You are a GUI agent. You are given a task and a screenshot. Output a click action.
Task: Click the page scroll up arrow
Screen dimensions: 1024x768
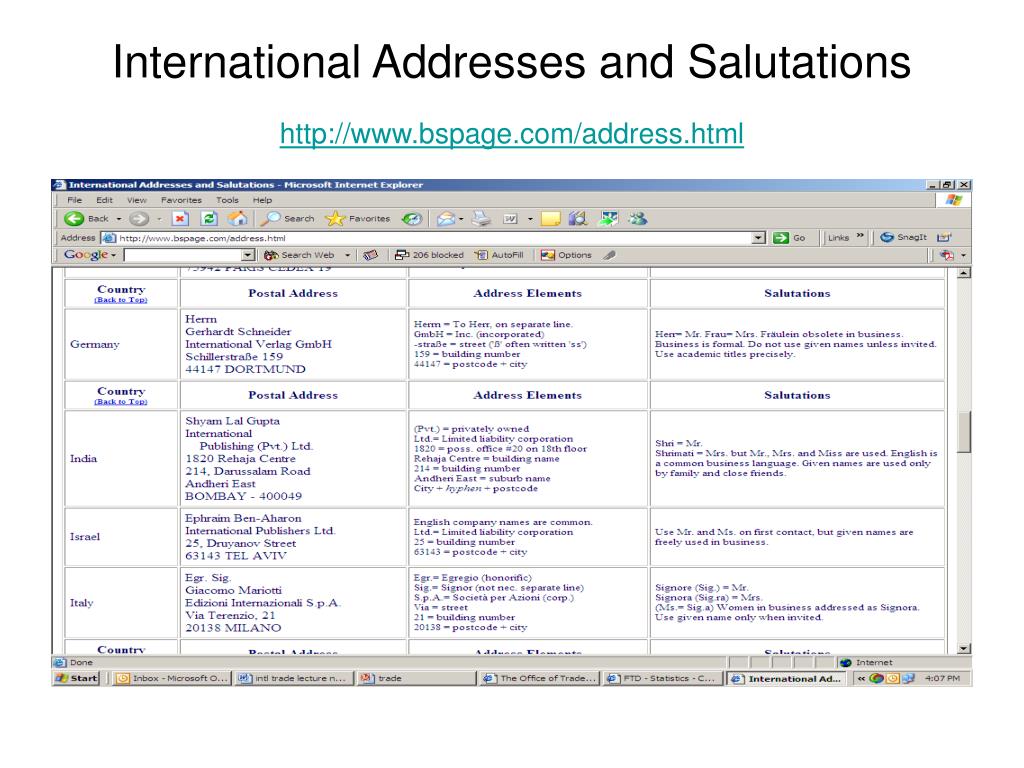[x=963, y=272]
